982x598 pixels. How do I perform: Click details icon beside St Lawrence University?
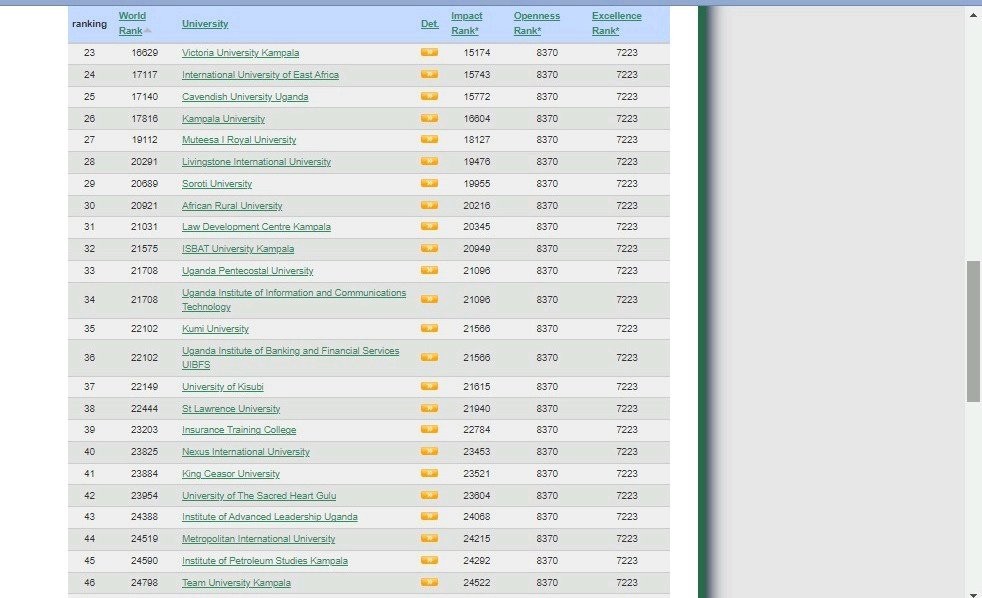pos(429,409)
